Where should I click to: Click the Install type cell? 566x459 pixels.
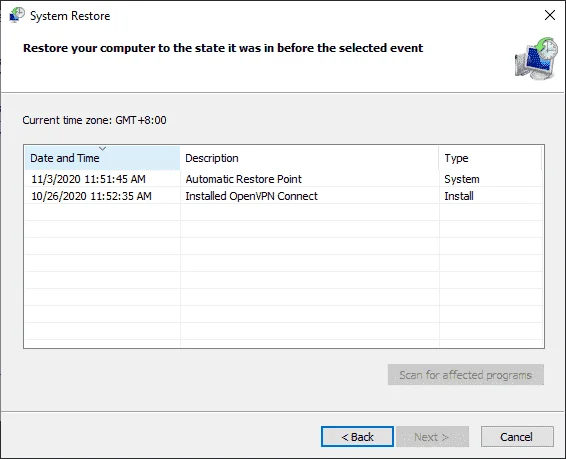click(x=459, y=196)
